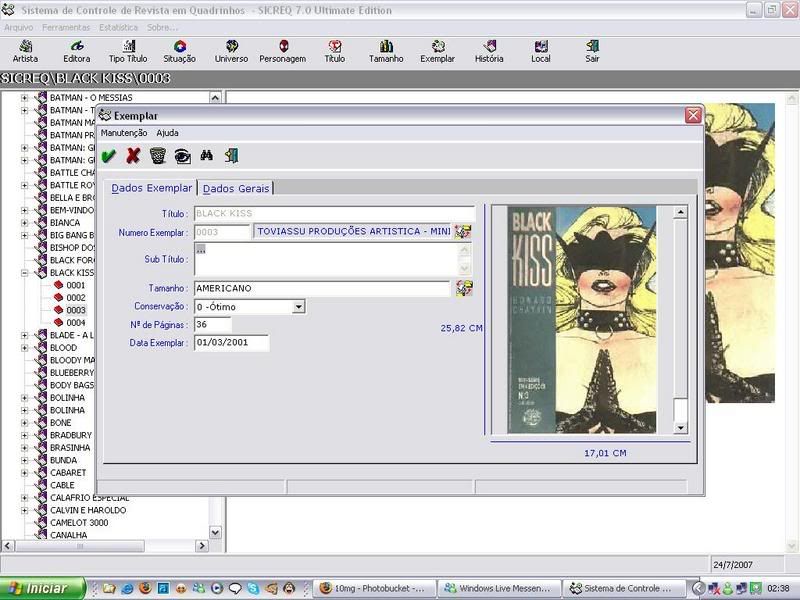Click the Nº de Páginas field
The height and width of the screenshot is (600, 800).
click(x=213, y=324)
